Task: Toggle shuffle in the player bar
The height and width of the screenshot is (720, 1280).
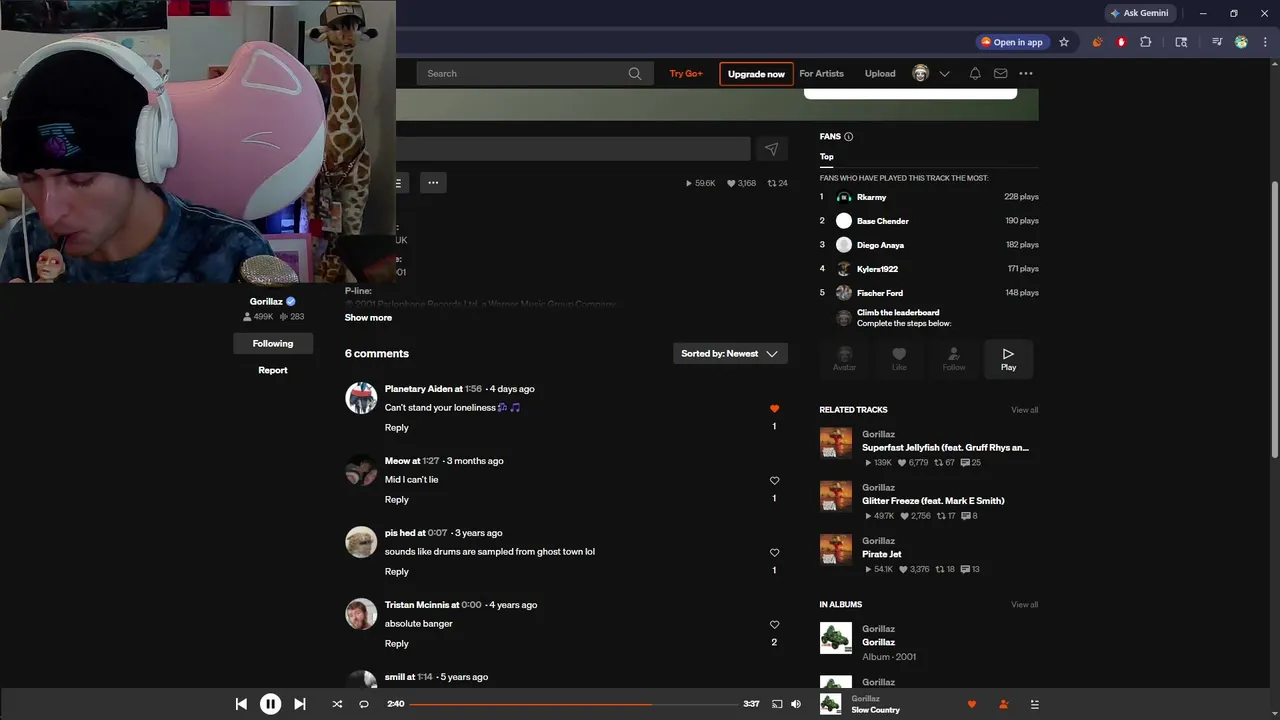Action: [337, 704]
